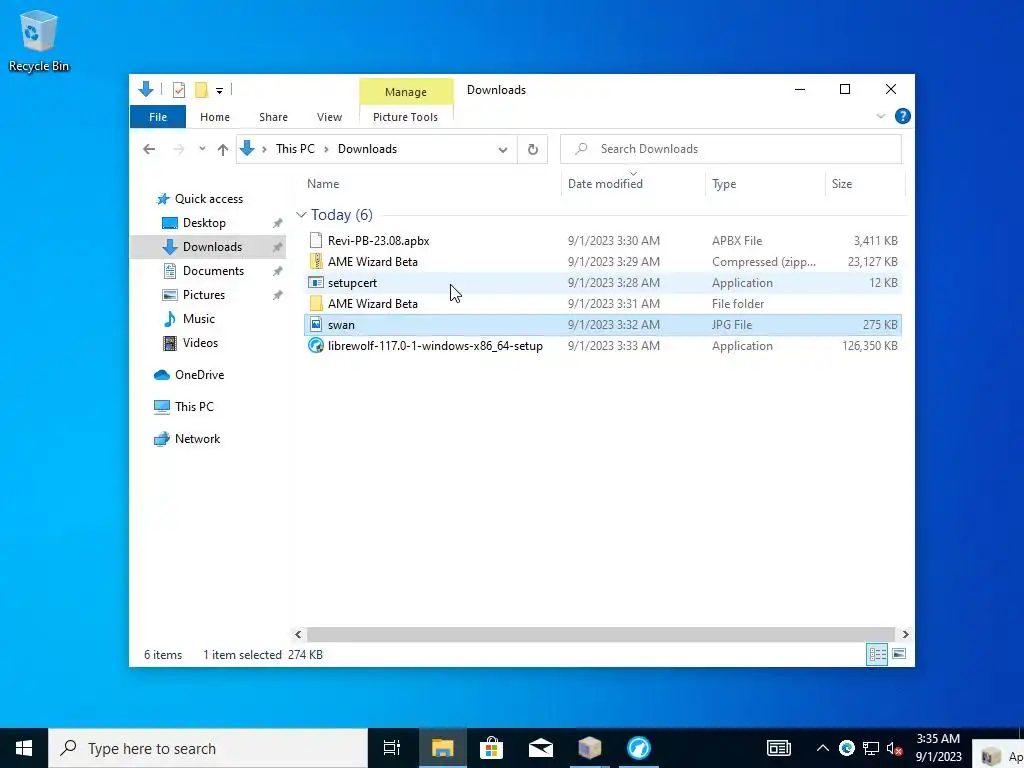Click Downloads breadcrumb in address bar
This screenshot has width=1024, height=768.
click(x=367, y=149)
